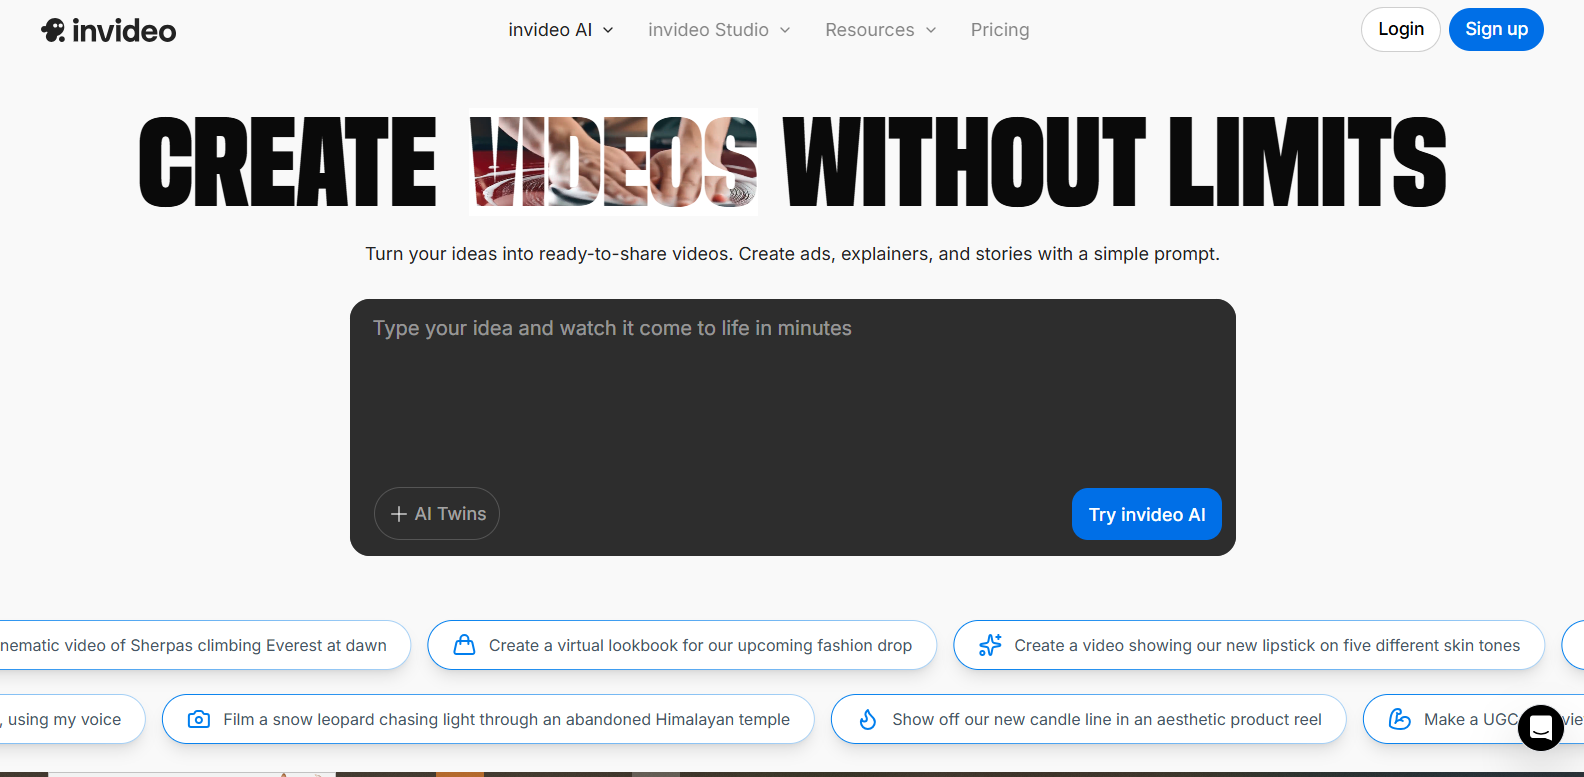This screenshot has height=777, width=1584.
Task: Click the camera icon on snow leopard prompt
Action: [x=199, y=719]
